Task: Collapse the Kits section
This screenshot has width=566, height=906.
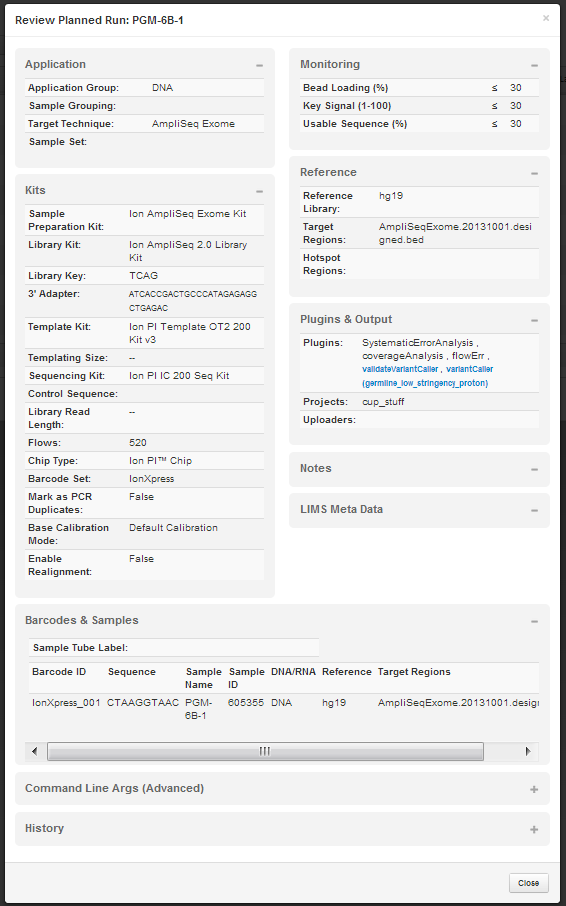Action: (259, 191)
